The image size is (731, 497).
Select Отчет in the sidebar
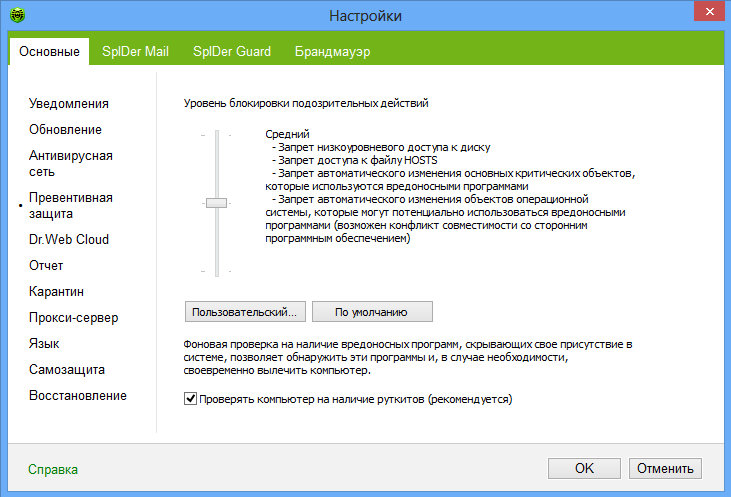pos(46,265)
